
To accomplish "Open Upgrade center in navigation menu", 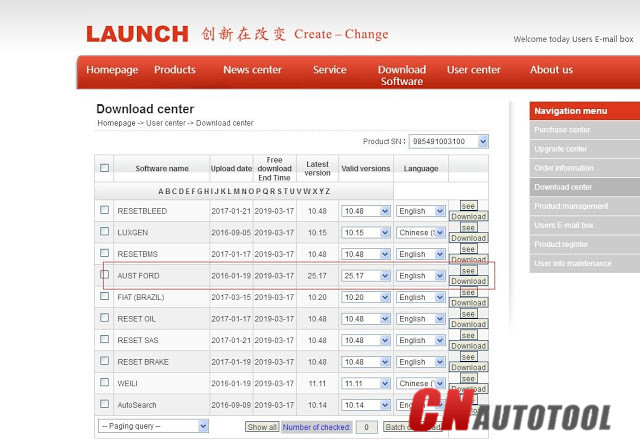I will tap(585, 149).
